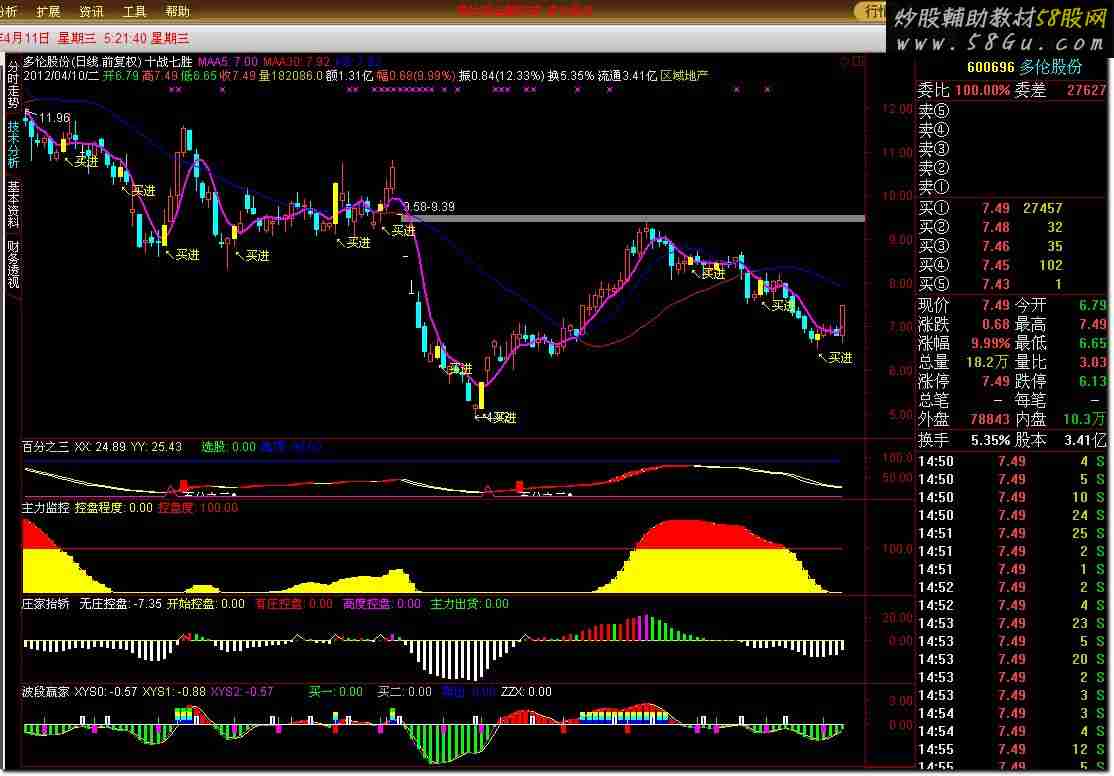Click the gray horizontal resistance line
This screenshot has height=776, width=1114.
pyautogui.click(x=634, y=218)
